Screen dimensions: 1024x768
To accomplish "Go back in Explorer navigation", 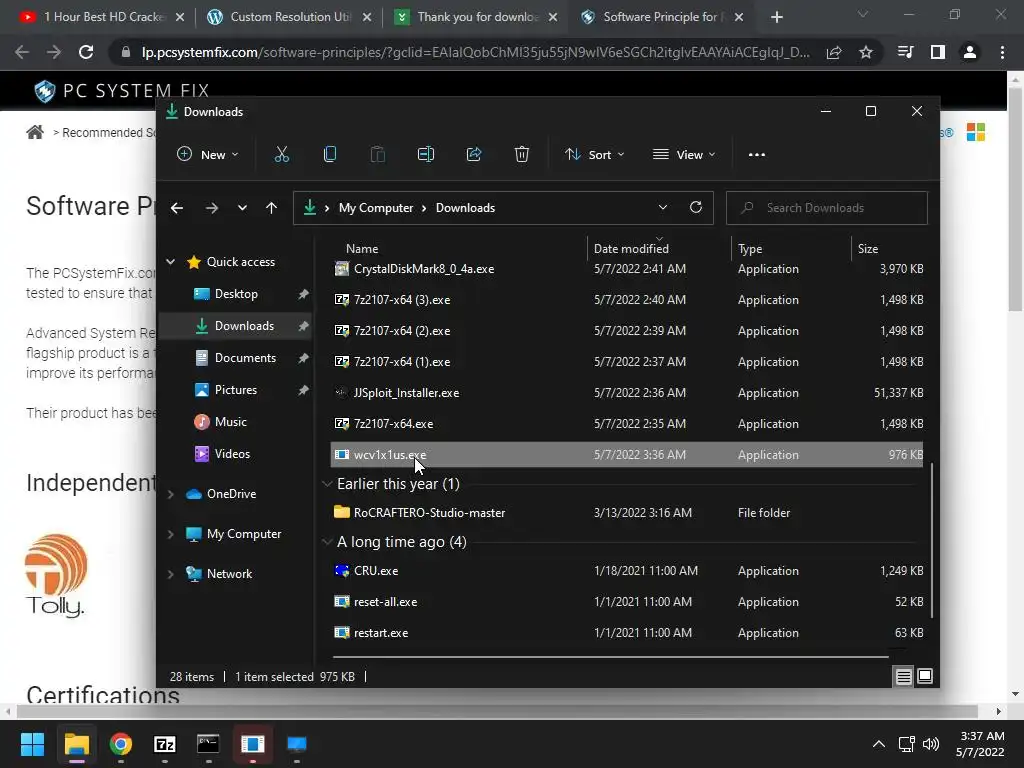I will tap(177, 208).
